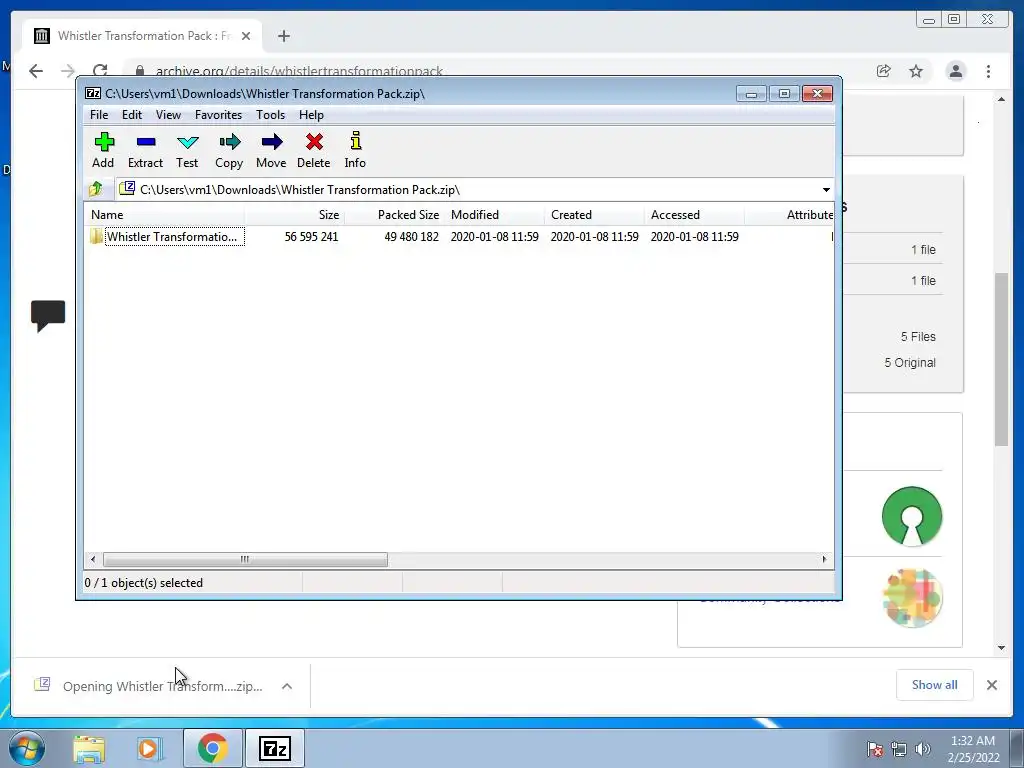Click the size value 56 595 241
This screenshot has width=1024, height=768.
pyautogui.click(x=312, y=236)
